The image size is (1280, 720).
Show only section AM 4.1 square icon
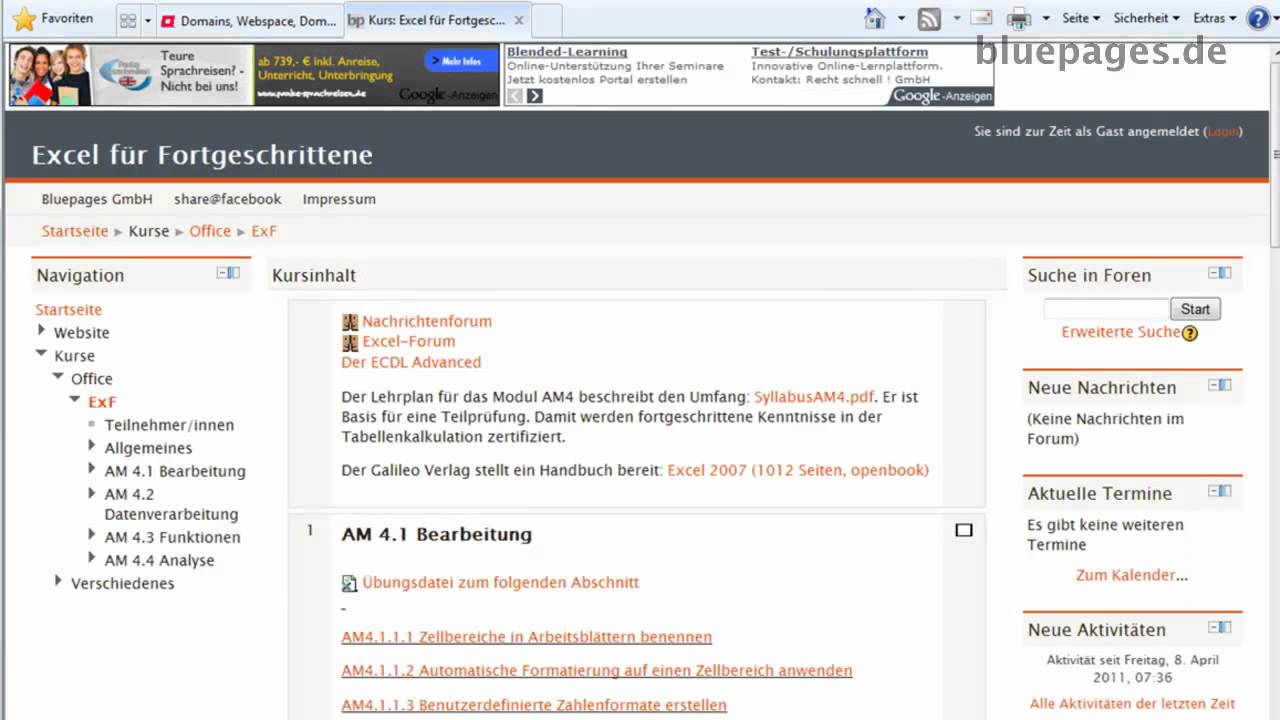[964, 530]
